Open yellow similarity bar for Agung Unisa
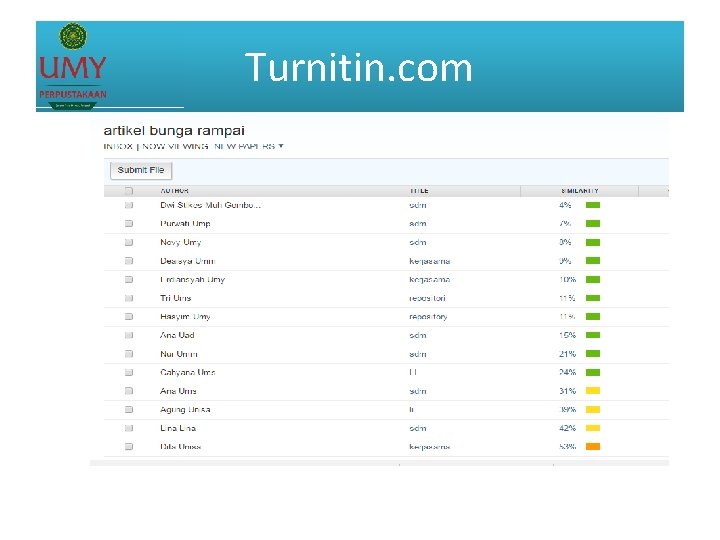The image size is (720, 540). click(x=593, y=410)
